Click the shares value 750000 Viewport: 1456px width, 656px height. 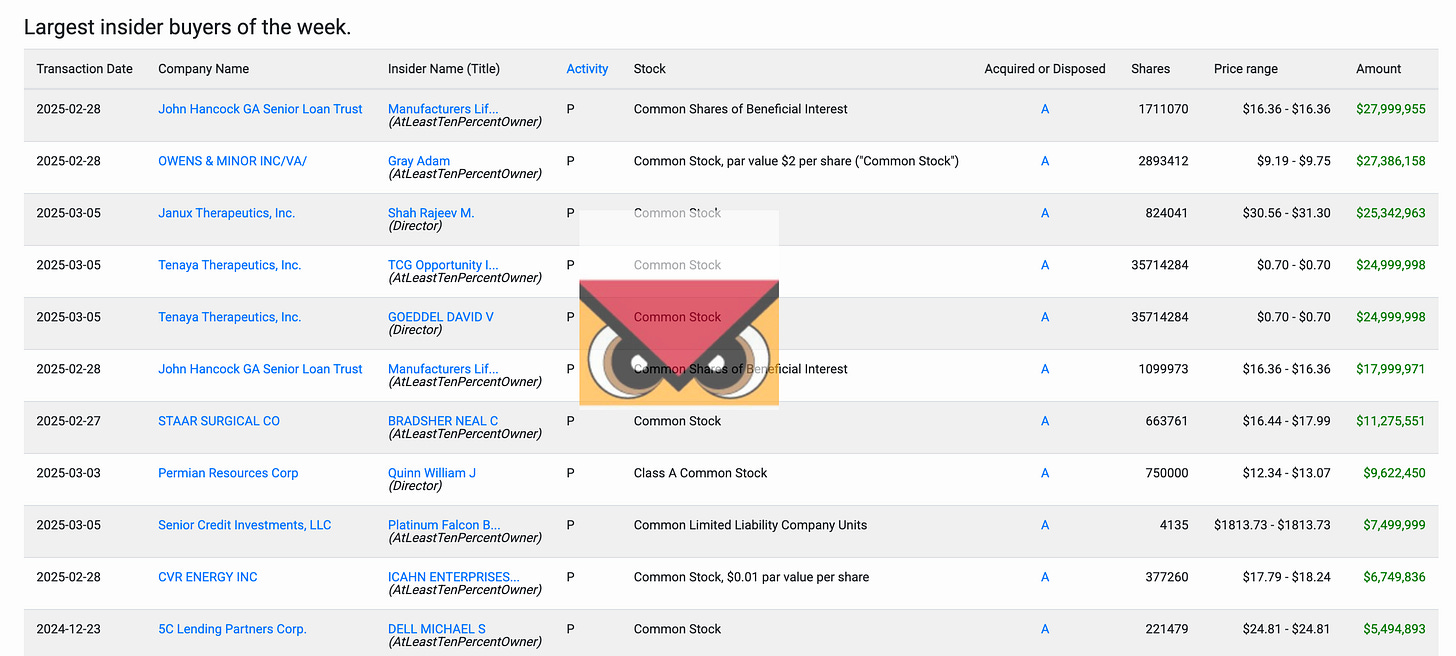click(1167, 473)
